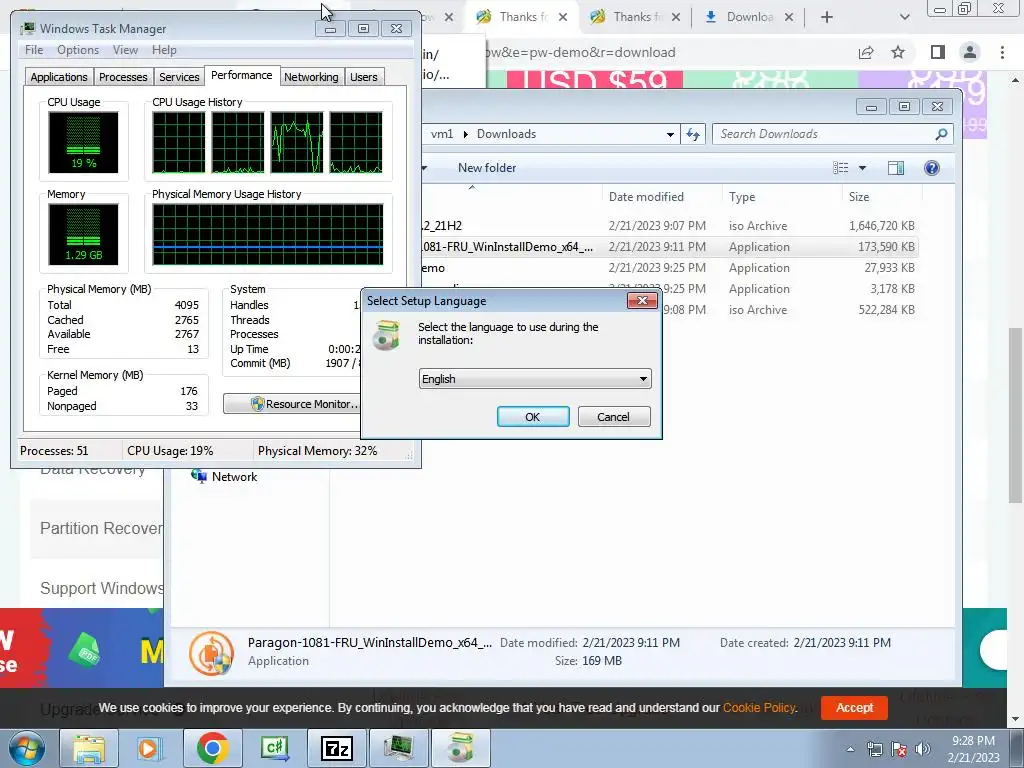Viewport: 1024px width, 768px height.
Task: Open the Cookie Policy link
Action: pyautogui.click(x=759, y=707)
